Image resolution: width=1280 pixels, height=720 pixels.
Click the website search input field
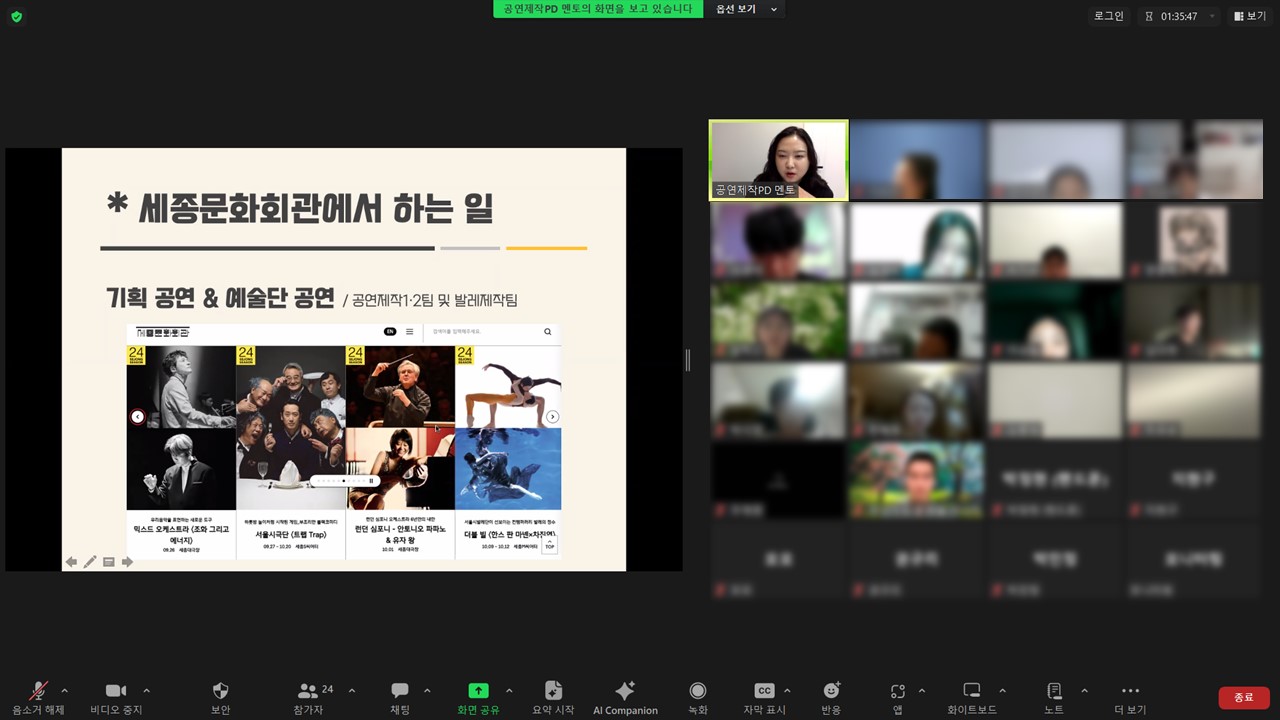tap(484, 331)
